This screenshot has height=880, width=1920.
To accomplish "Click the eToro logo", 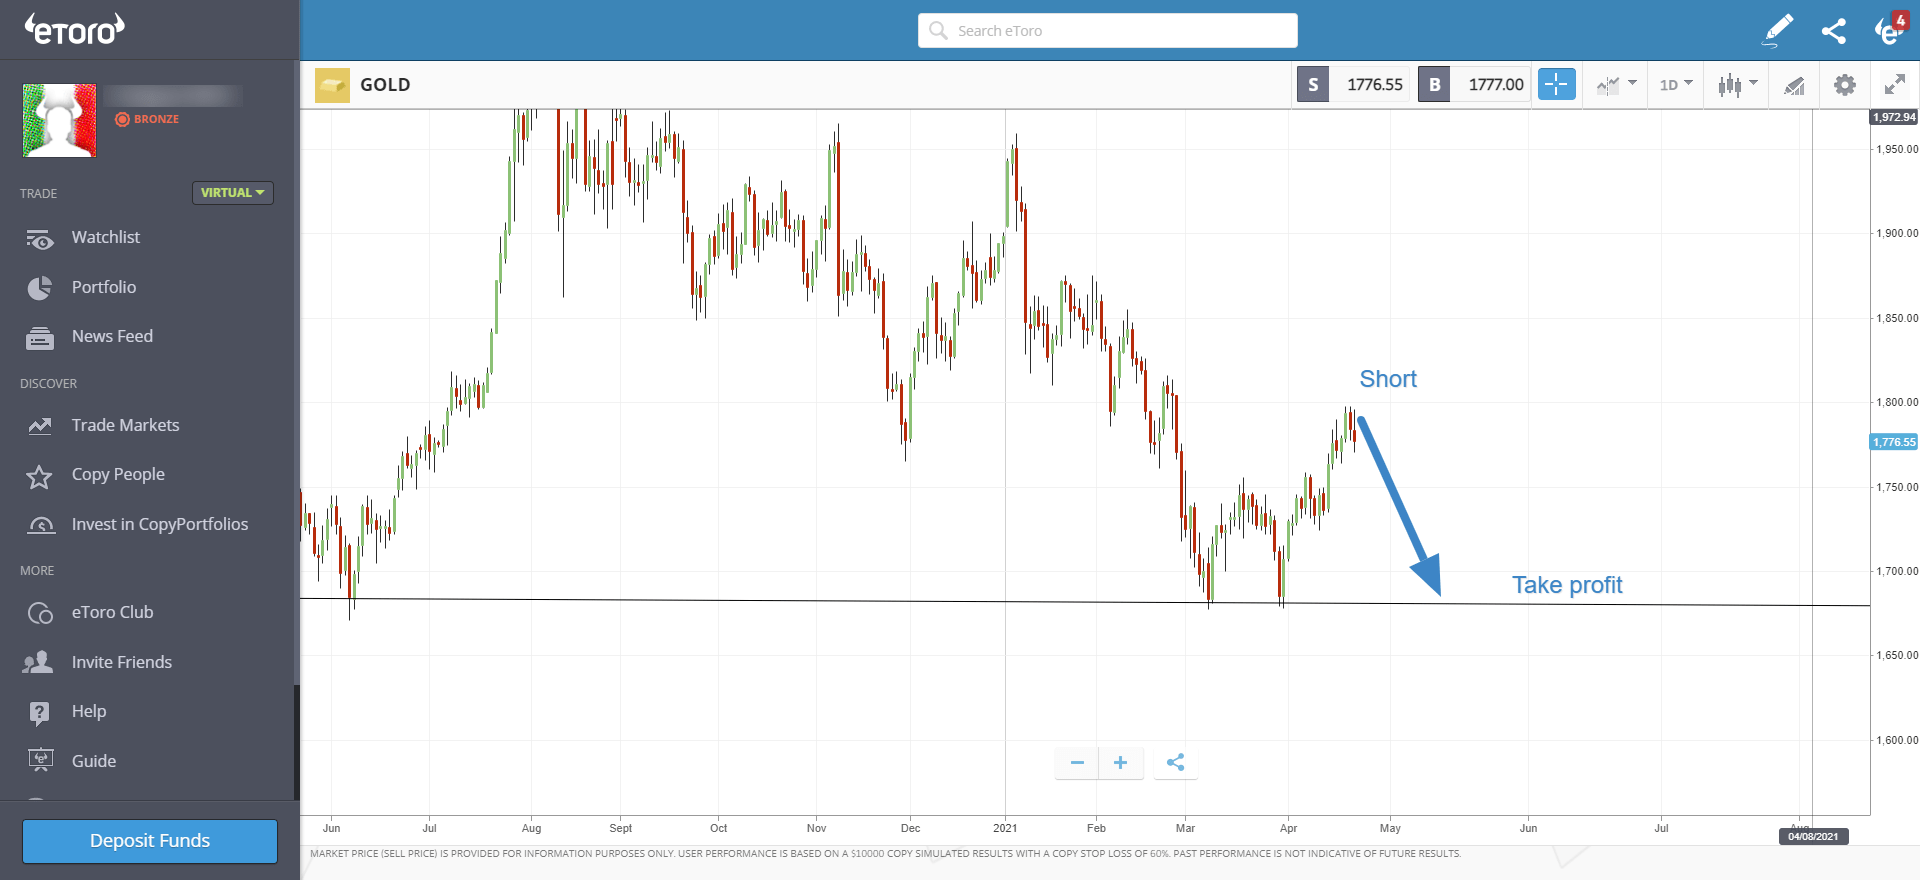I will 75,29.
